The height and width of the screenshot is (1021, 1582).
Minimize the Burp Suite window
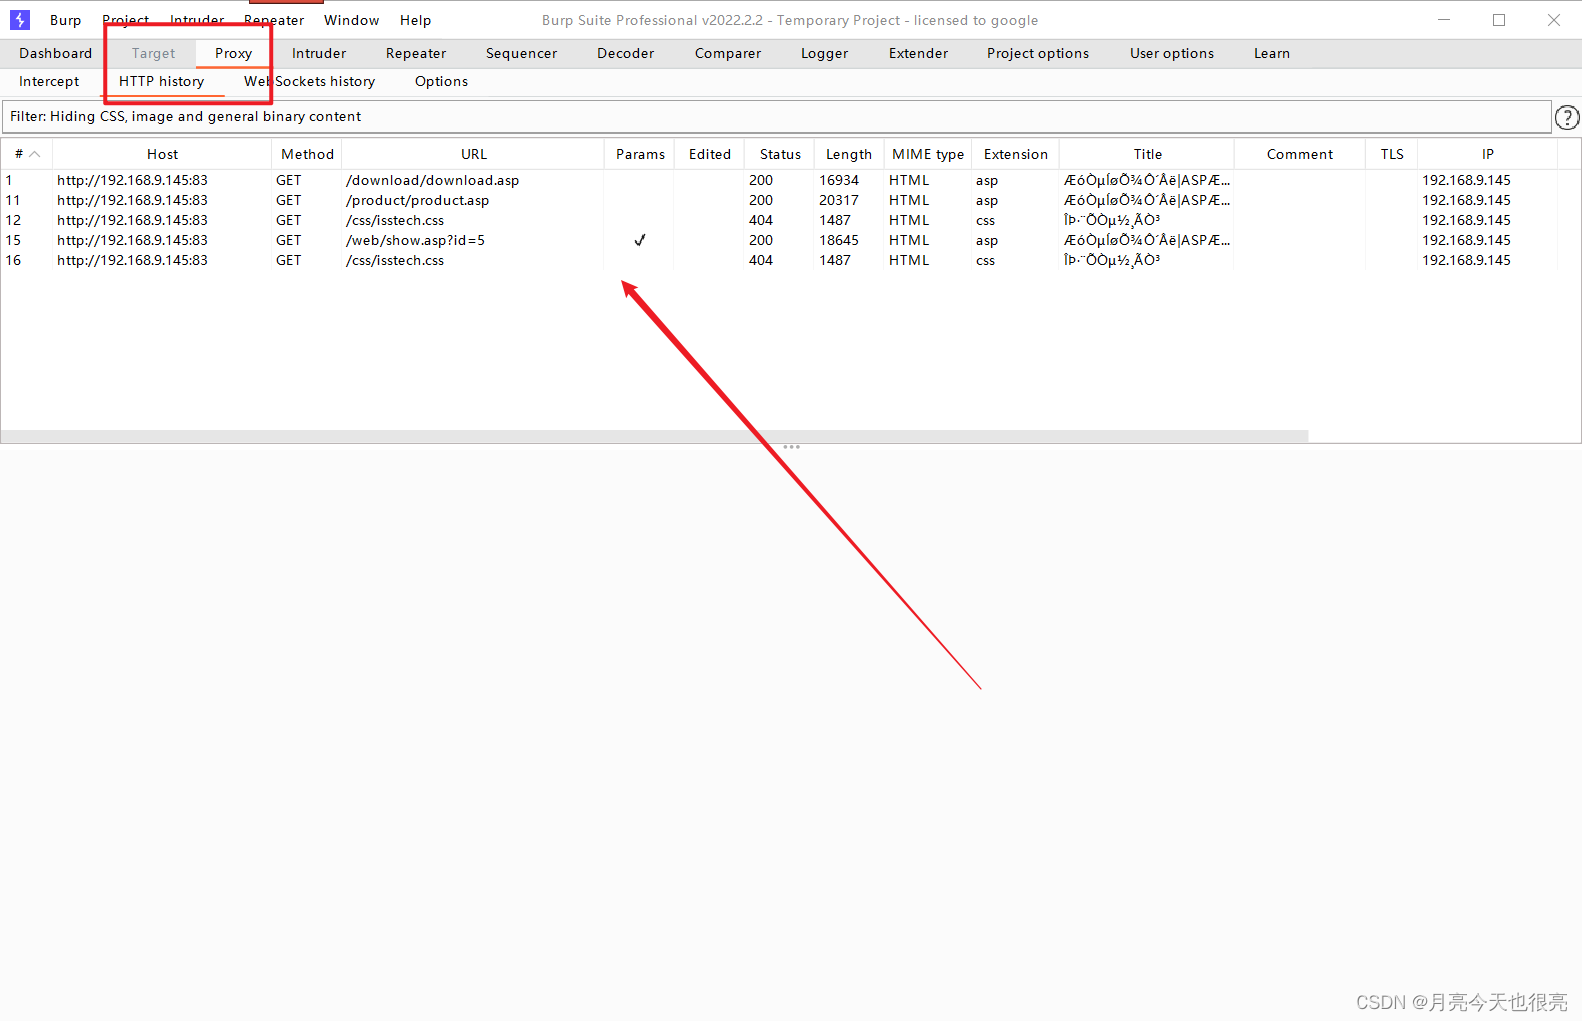(x=1444, y=20)
